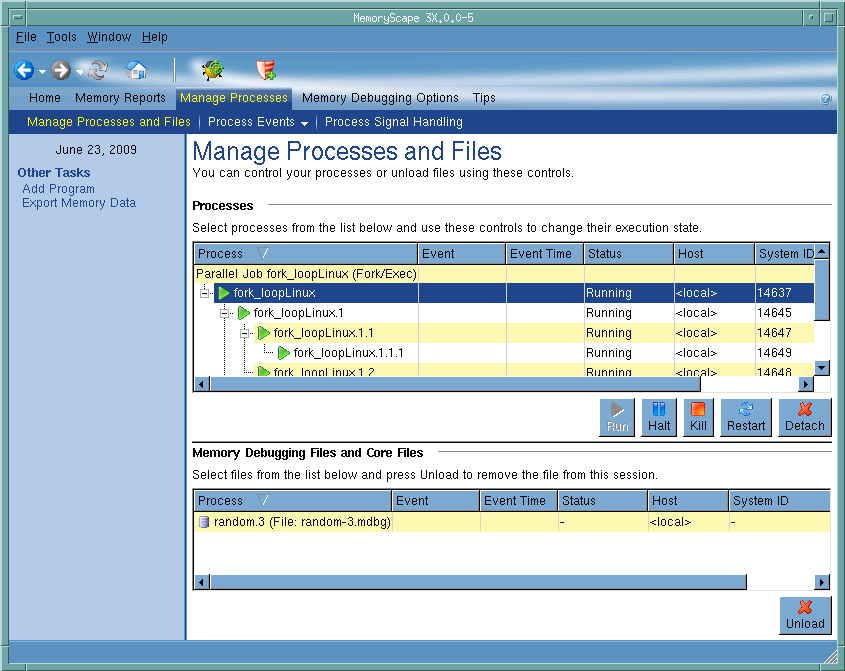Image resolution: width=845 pixels, height=671 pixels.
Task: Click the Add Program link
Action: click(58, 189)
